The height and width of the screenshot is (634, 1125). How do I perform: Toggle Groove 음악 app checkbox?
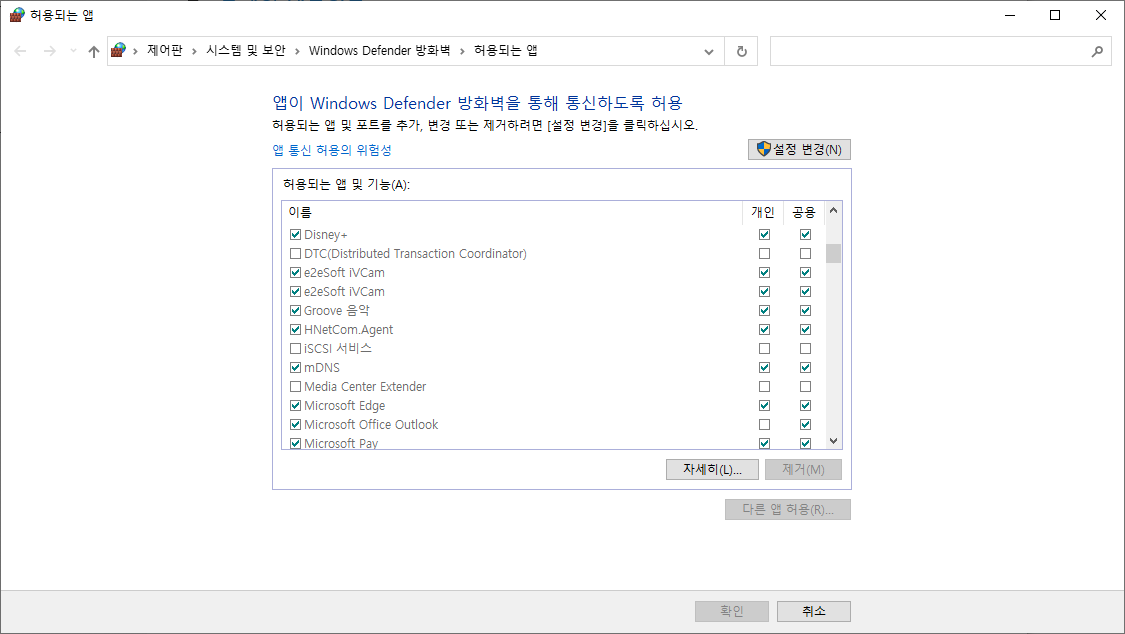click(296, 311)
